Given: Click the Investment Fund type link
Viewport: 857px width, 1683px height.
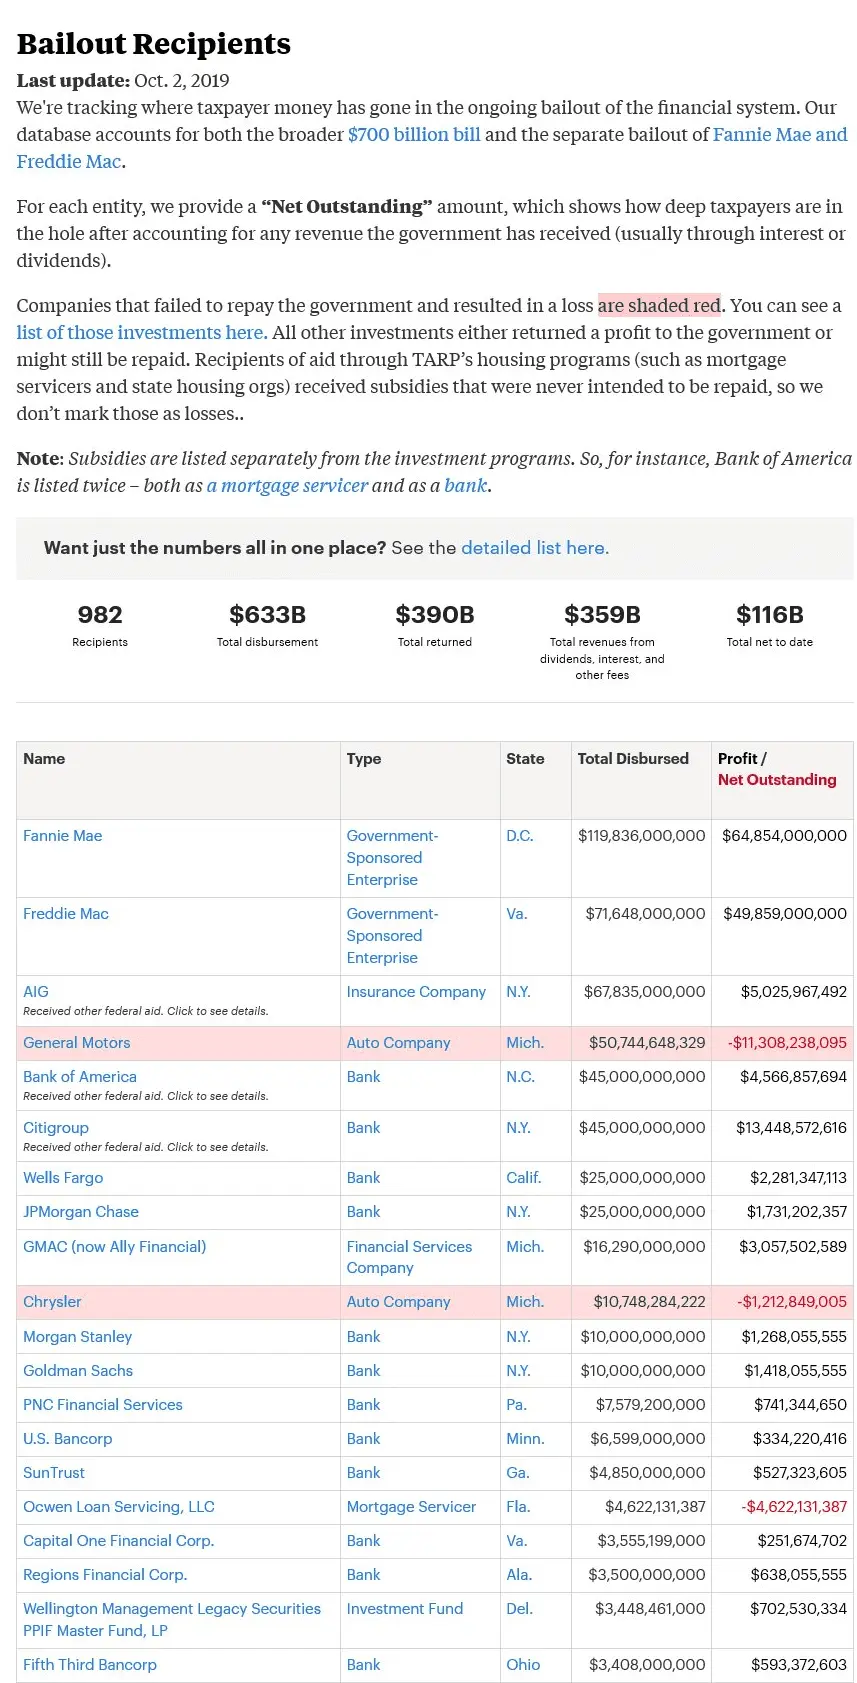Looking at the screenshot, I should 405,1608.
